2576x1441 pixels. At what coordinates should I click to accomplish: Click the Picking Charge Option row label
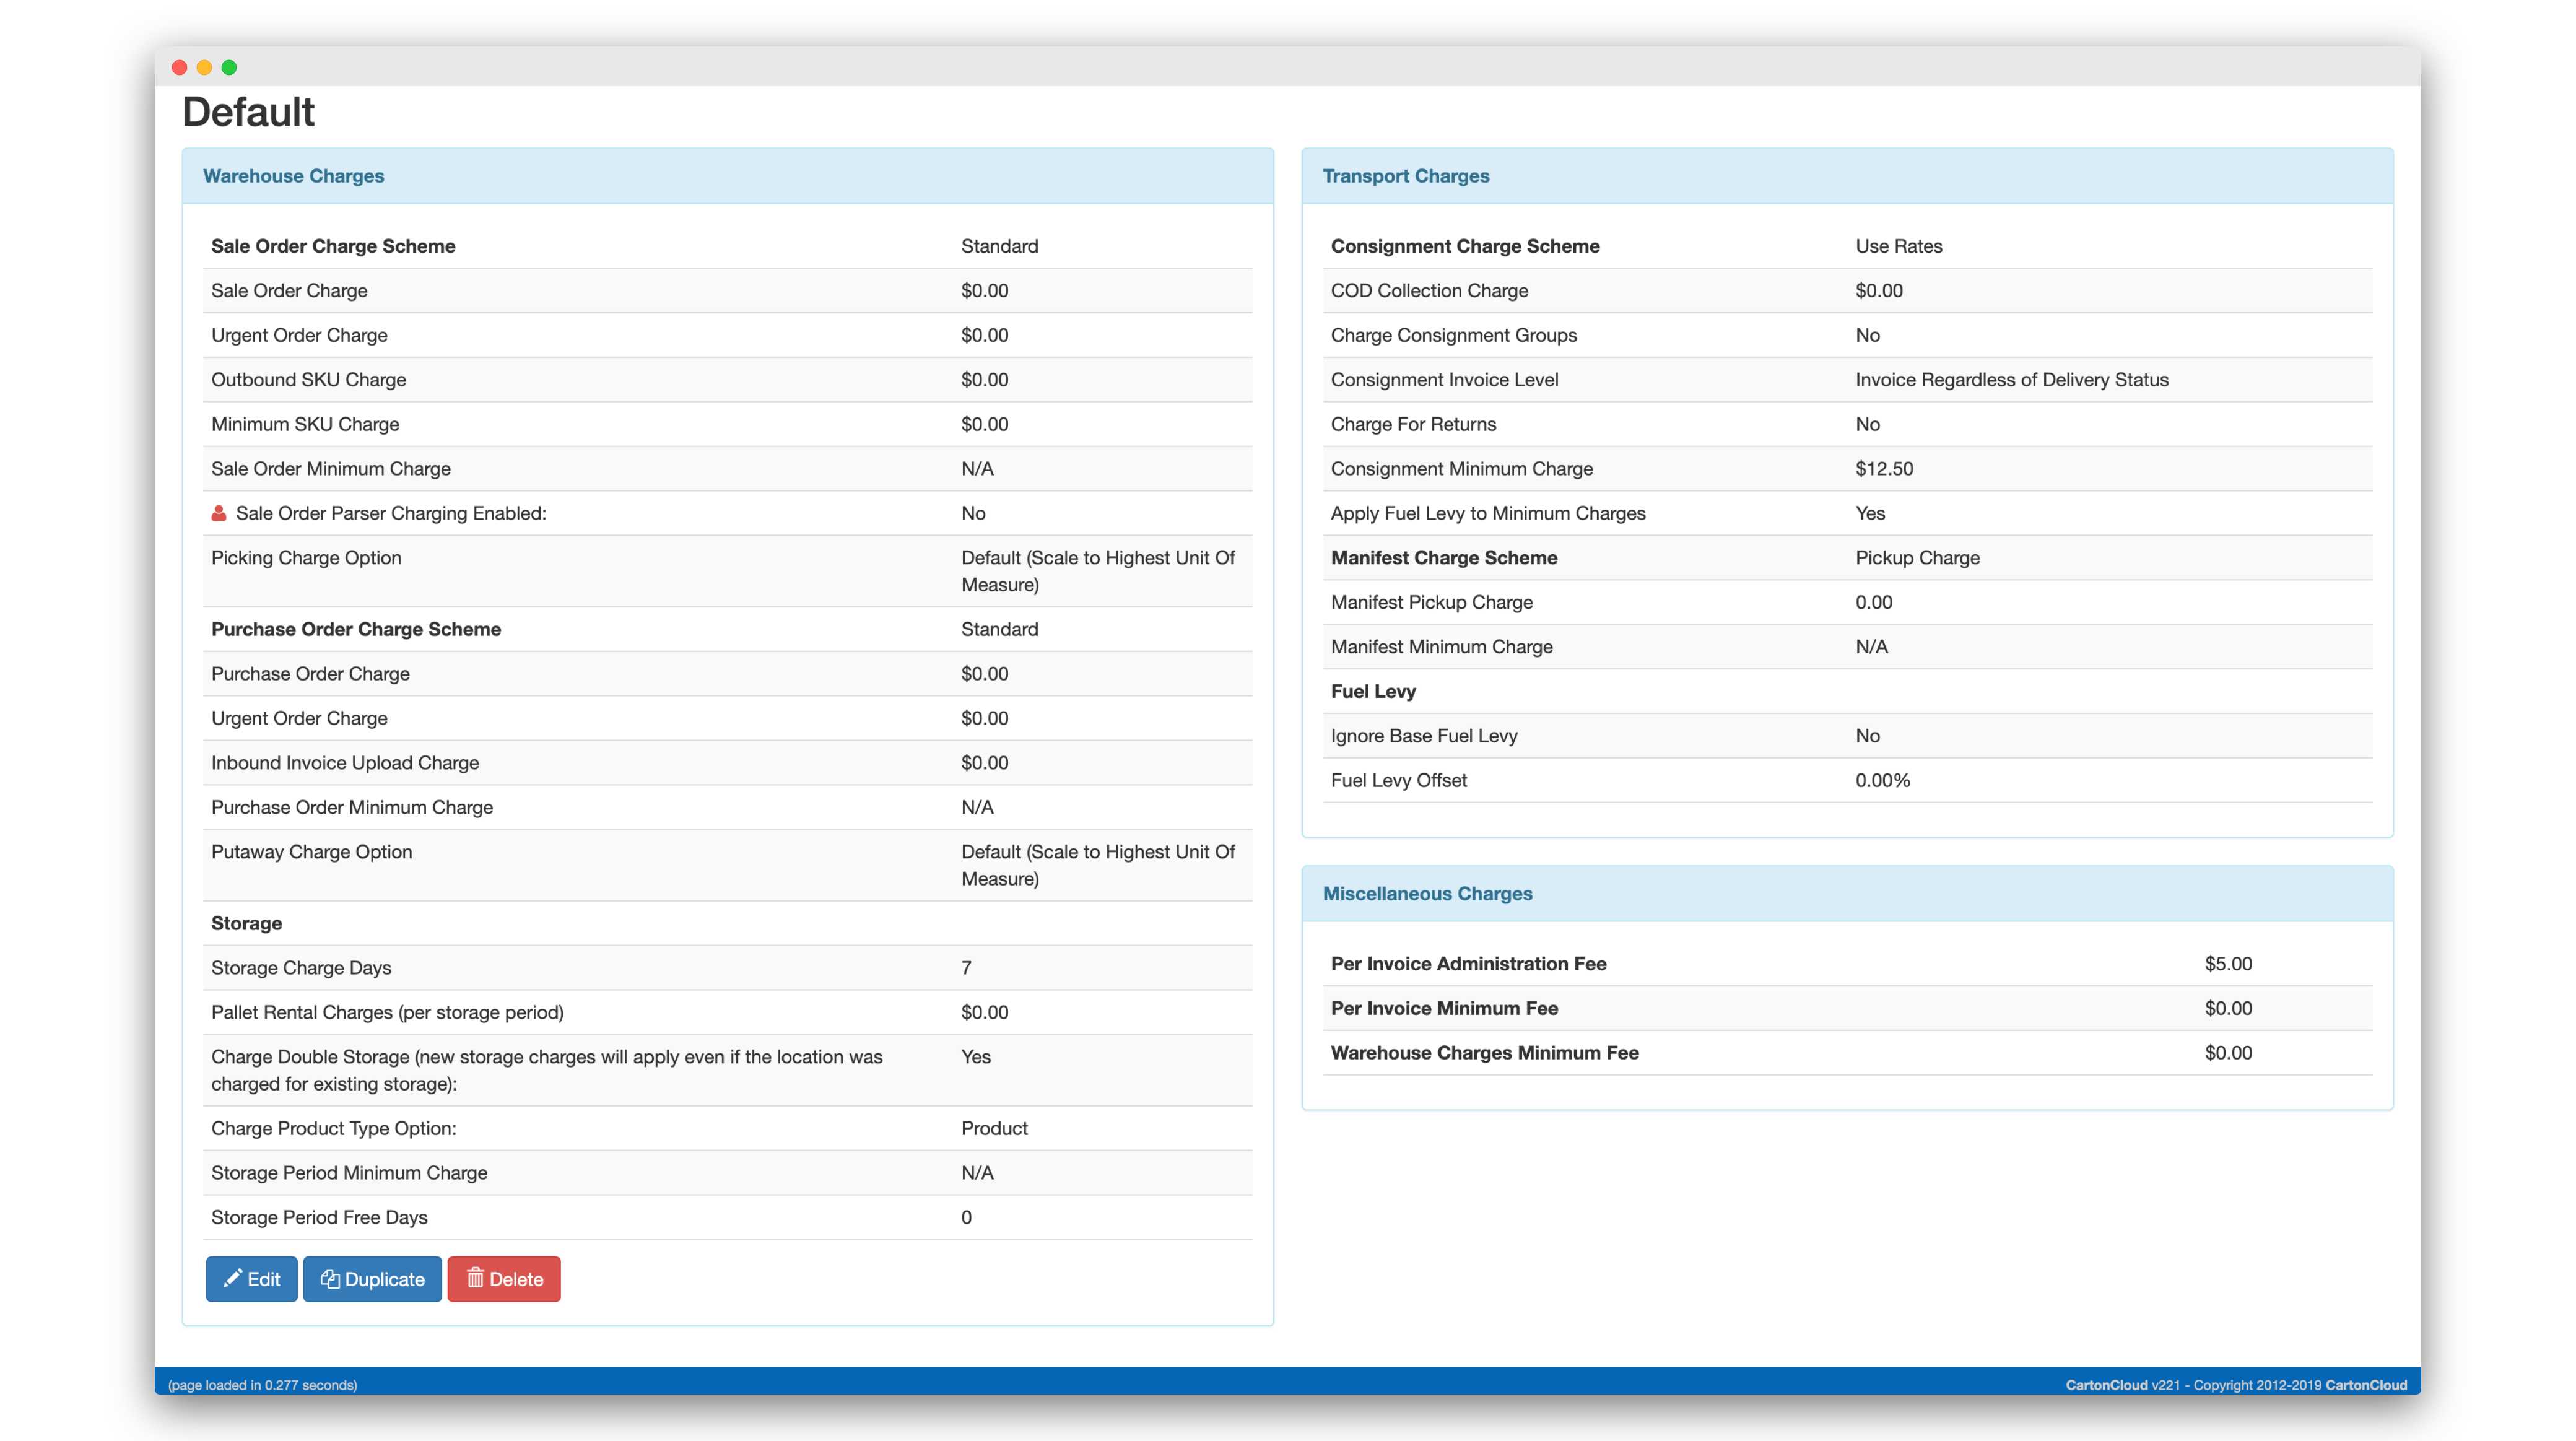[306, 558]
